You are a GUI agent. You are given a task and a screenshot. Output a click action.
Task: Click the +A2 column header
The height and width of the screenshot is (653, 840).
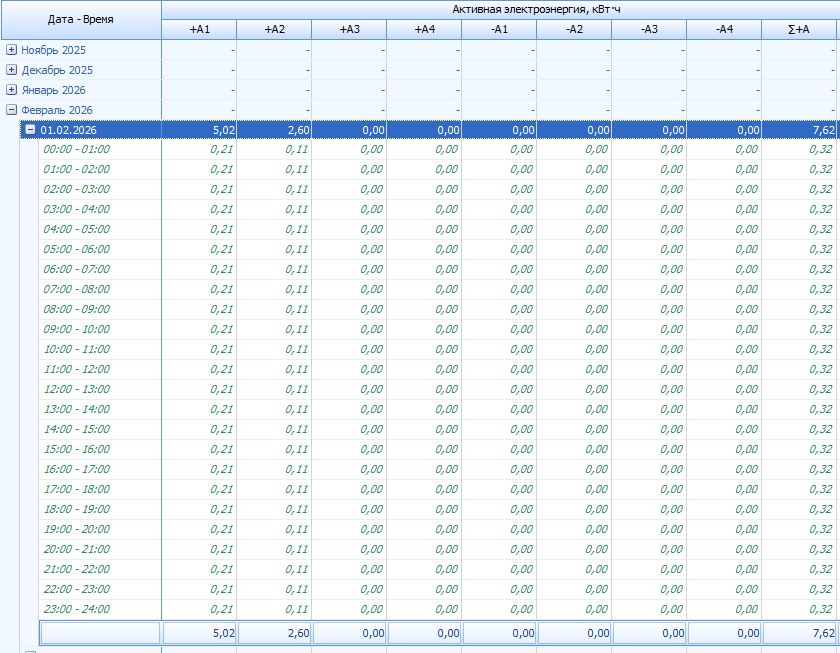pyautogui.click(x=274, y=29)
